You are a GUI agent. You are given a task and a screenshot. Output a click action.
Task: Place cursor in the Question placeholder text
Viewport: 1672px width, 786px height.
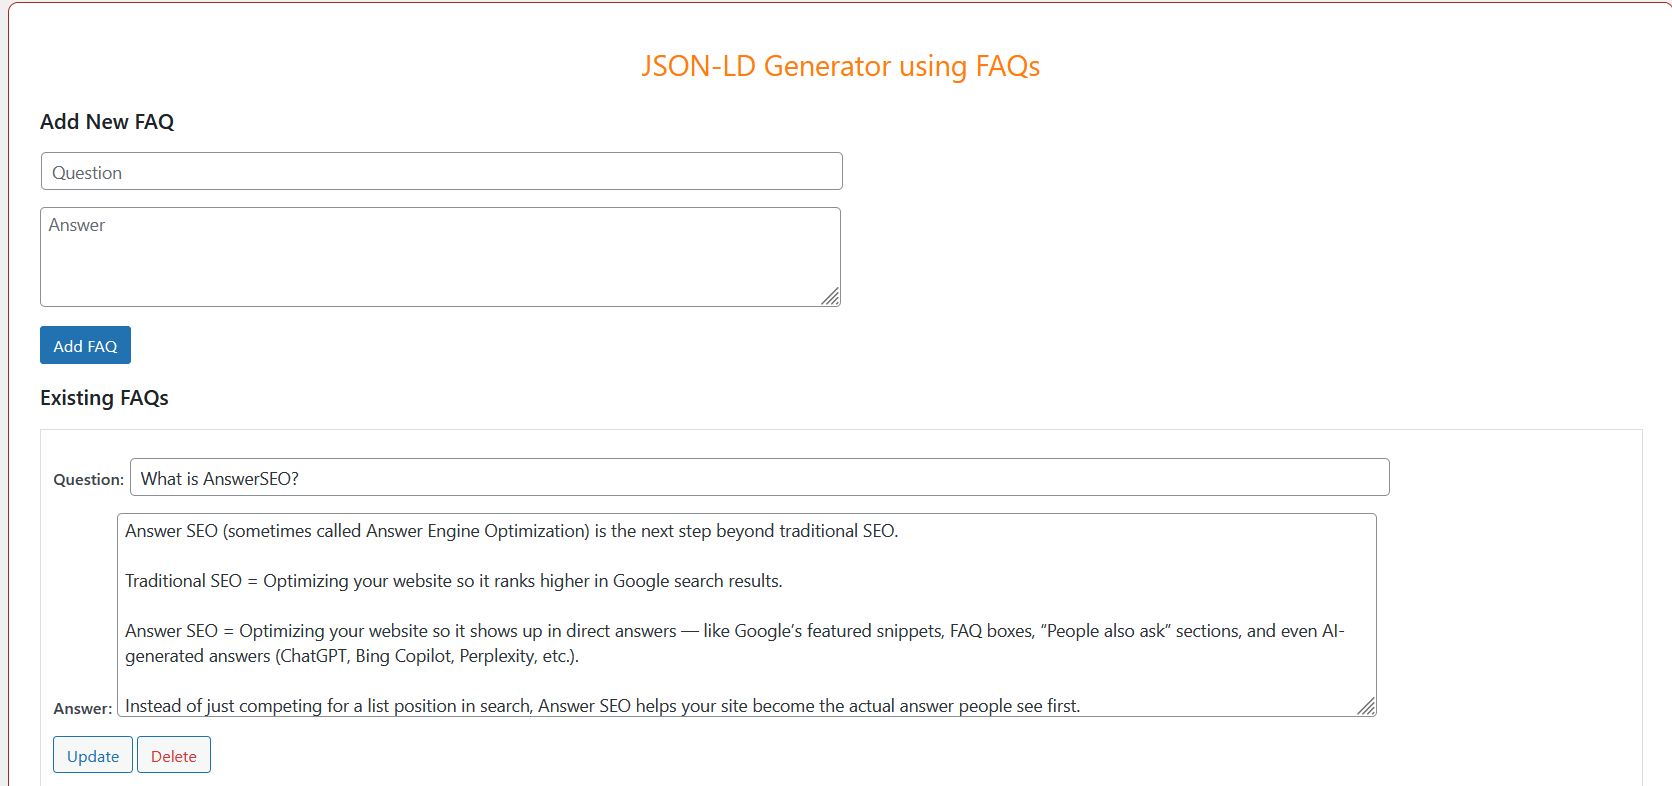87,171
